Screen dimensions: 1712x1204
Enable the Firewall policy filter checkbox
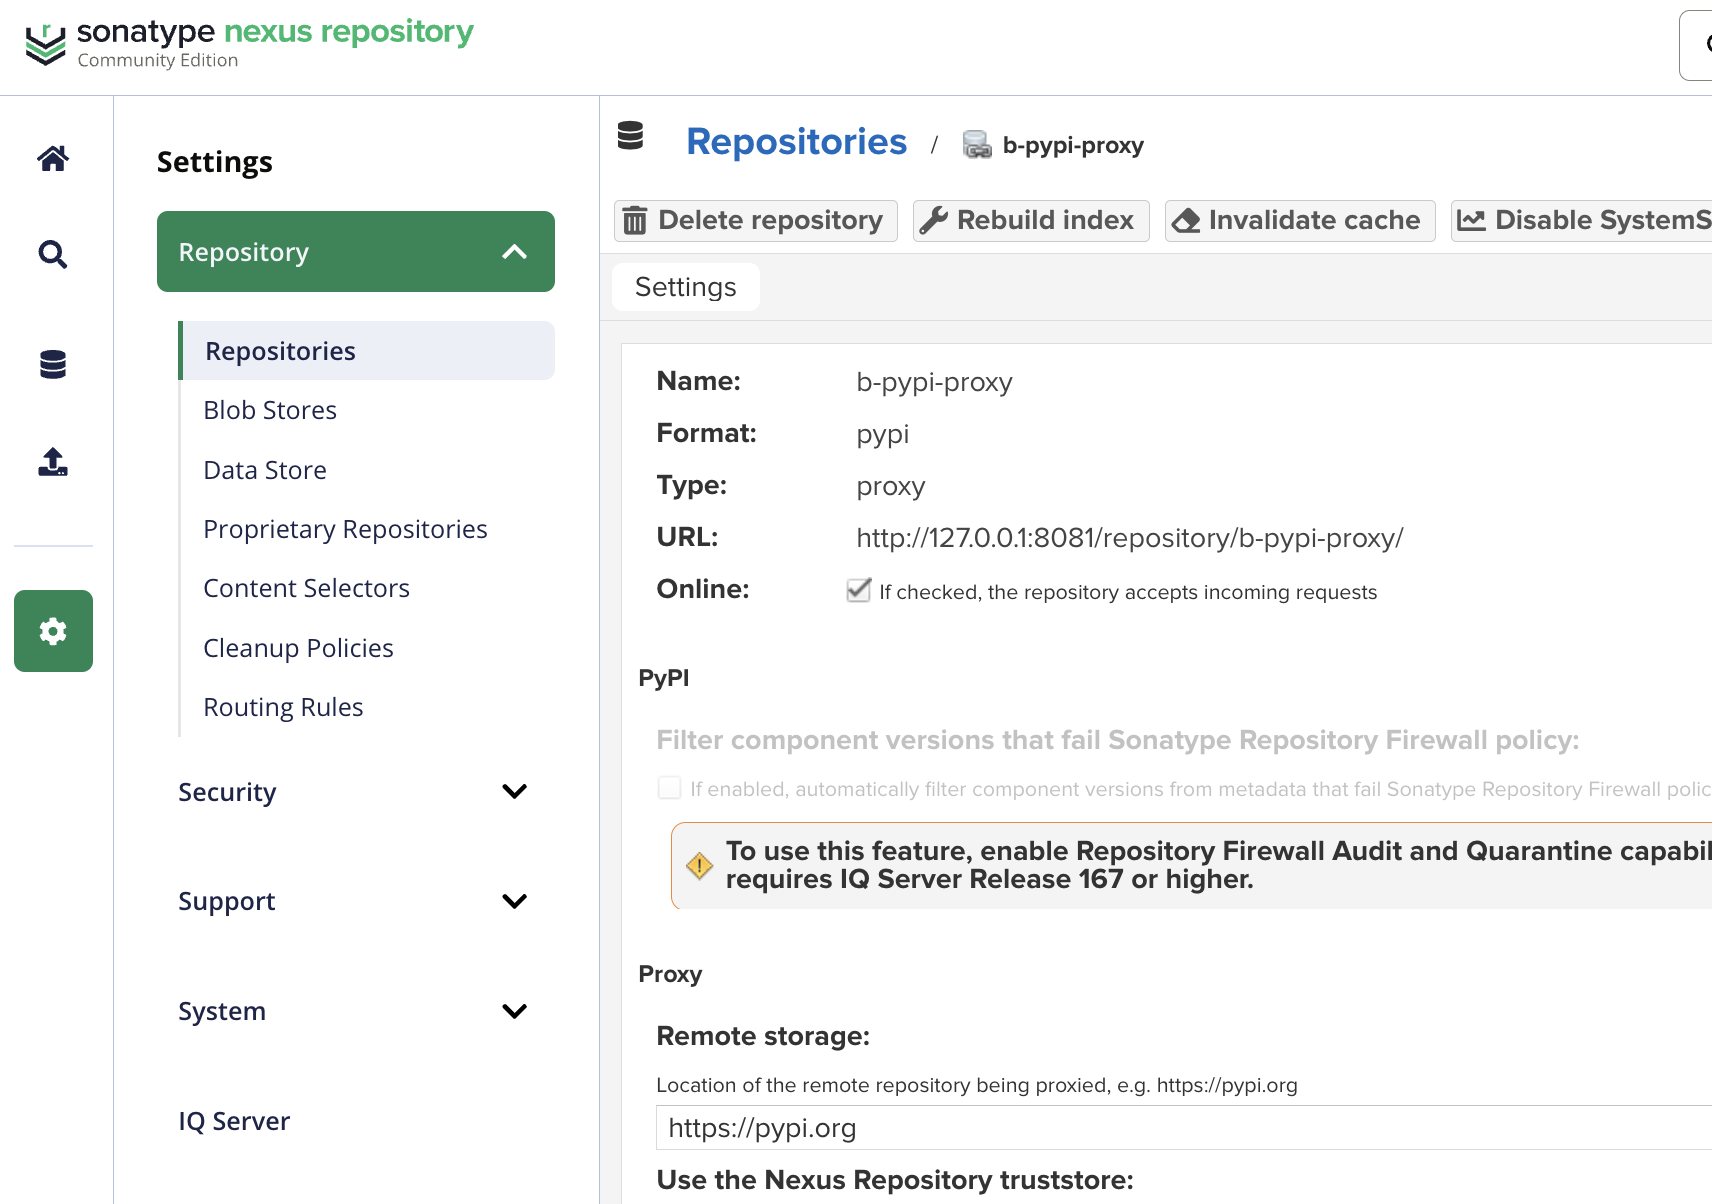669,788
